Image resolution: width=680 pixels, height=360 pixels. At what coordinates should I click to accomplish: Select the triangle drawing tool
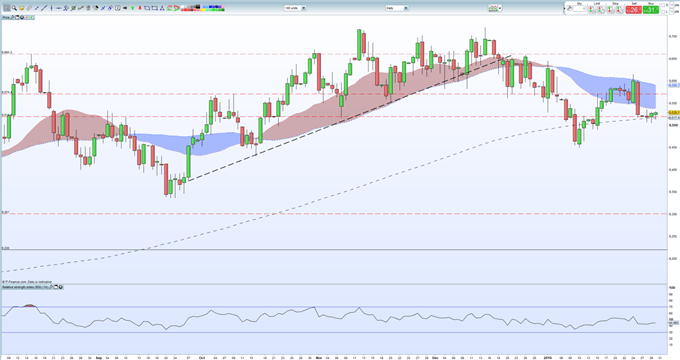click(x=162, y=8)
